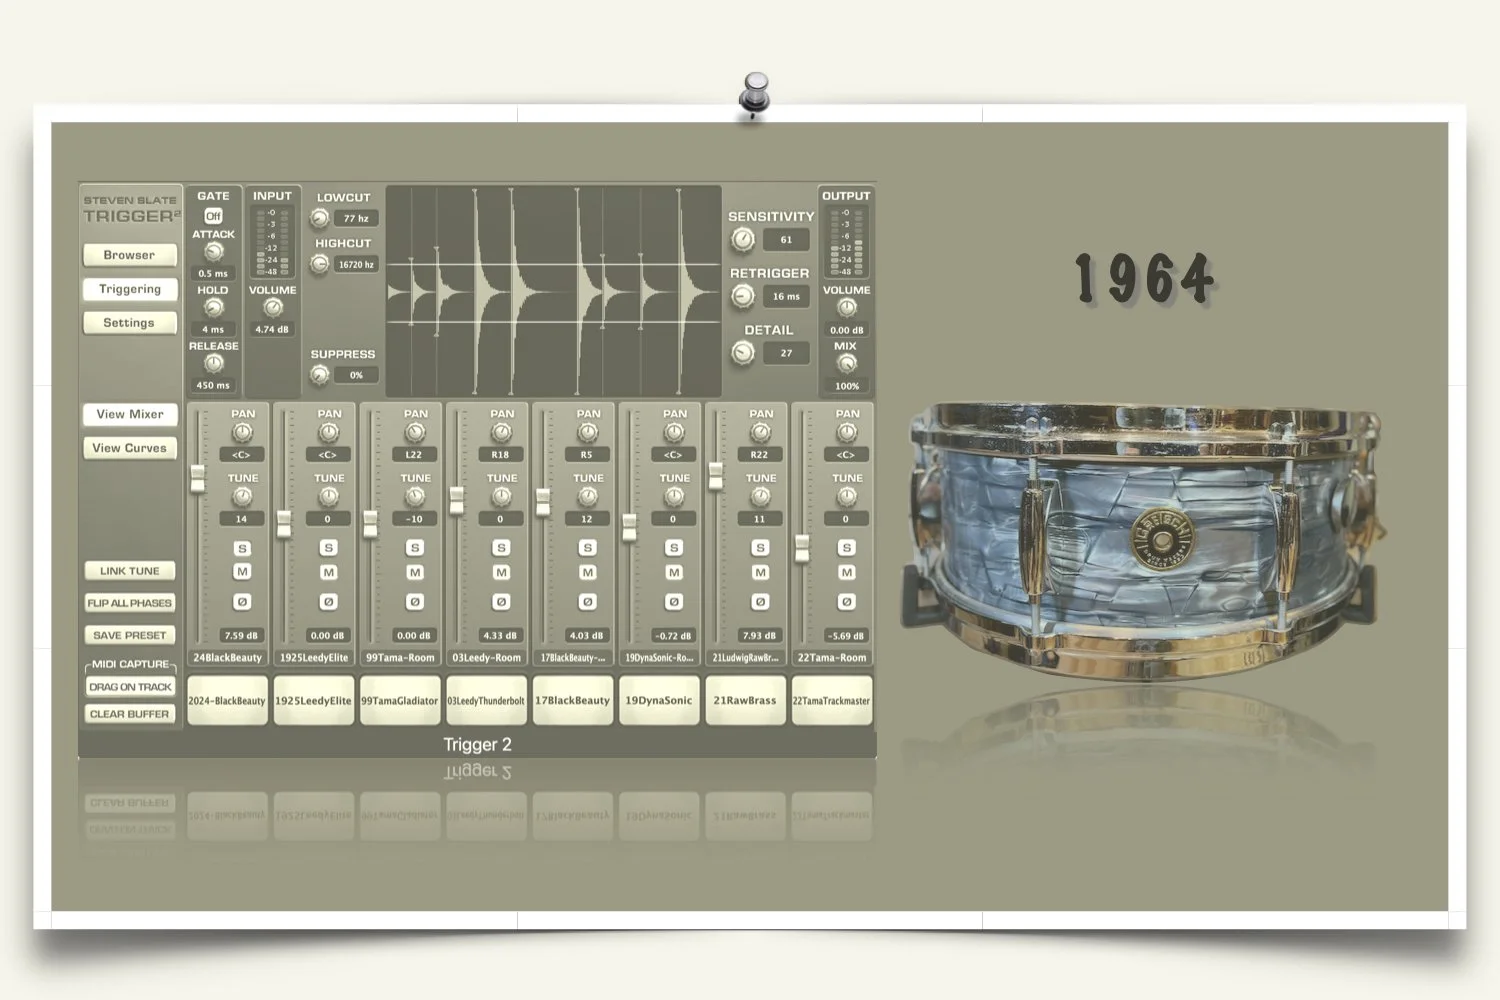Select the 1925LeedyElite sample slot

(314, 700)
